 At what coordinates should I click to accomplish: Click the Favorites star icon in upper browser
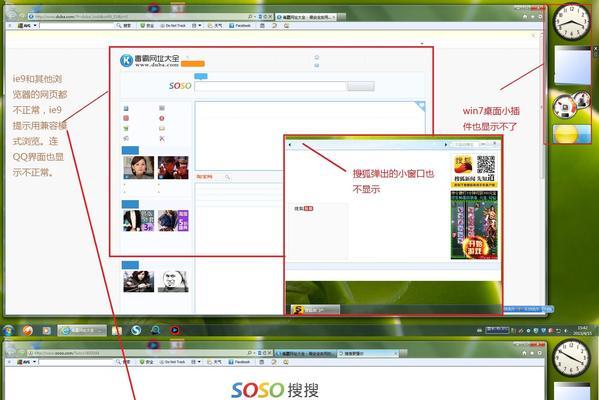[533, 17]
